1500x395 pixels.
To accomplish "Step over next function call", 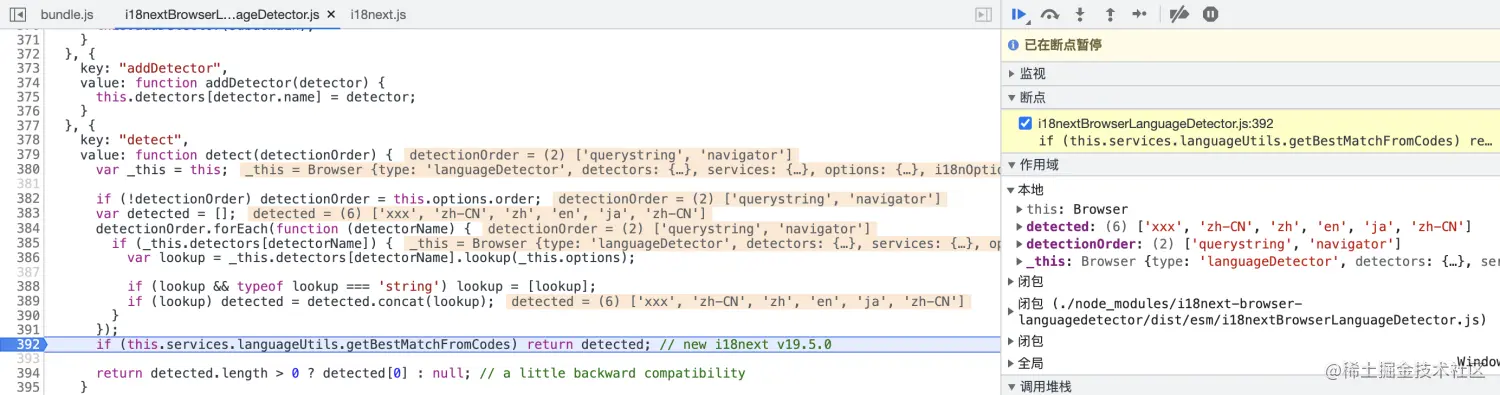I will [x=1050, y=14].
